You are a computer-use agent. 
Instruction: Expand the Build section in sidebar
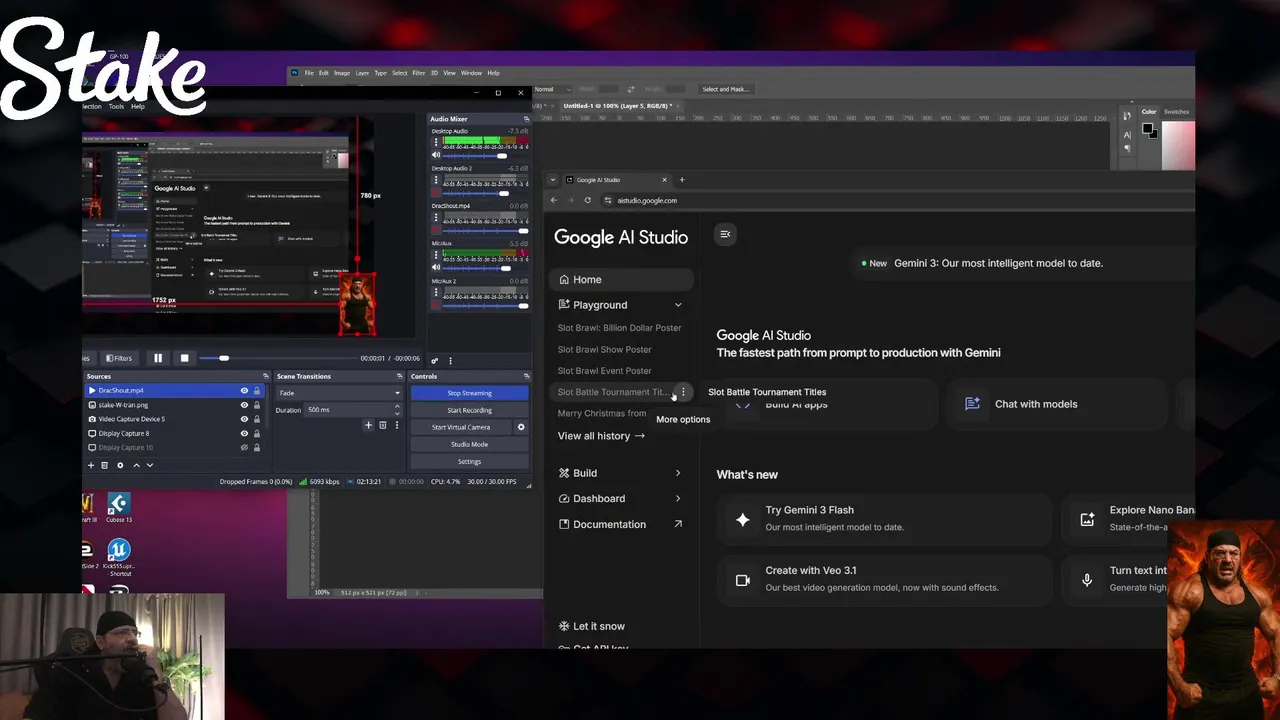click(x=678, y=473)
